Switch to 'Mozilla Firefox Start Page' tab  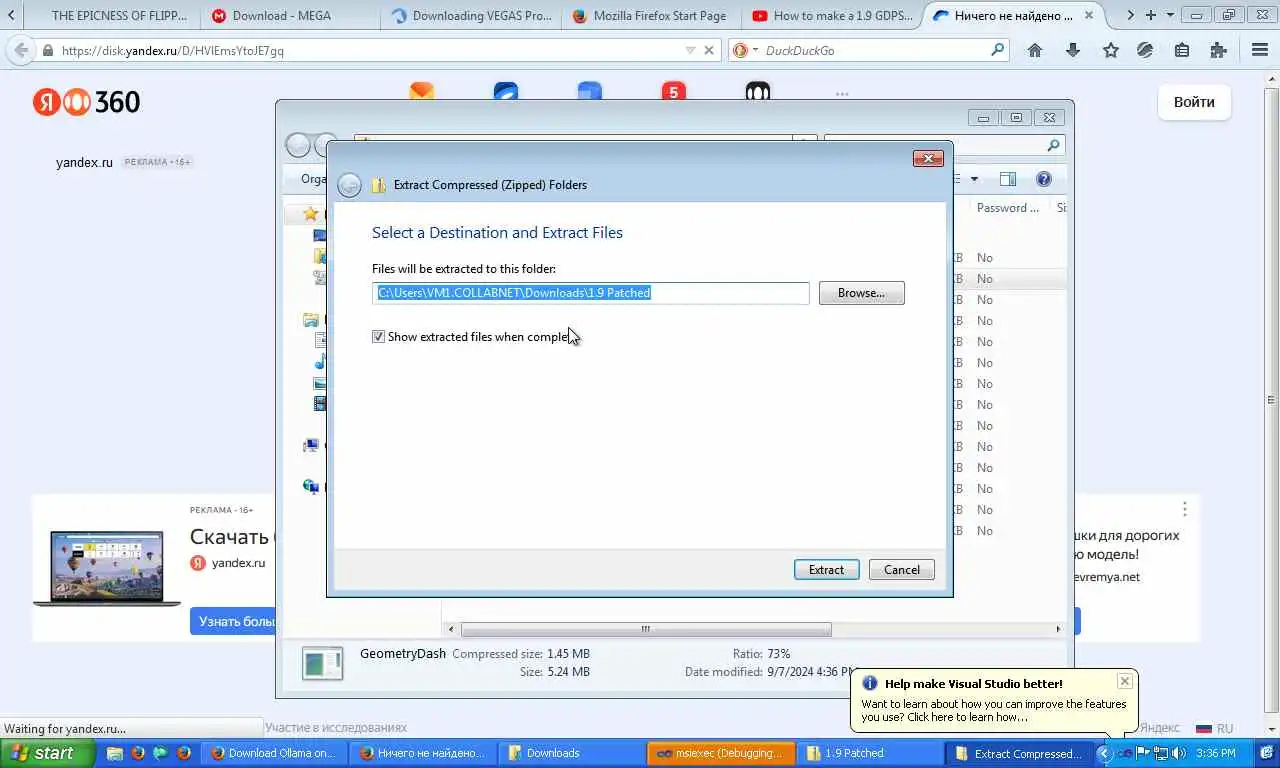[650, 16]
